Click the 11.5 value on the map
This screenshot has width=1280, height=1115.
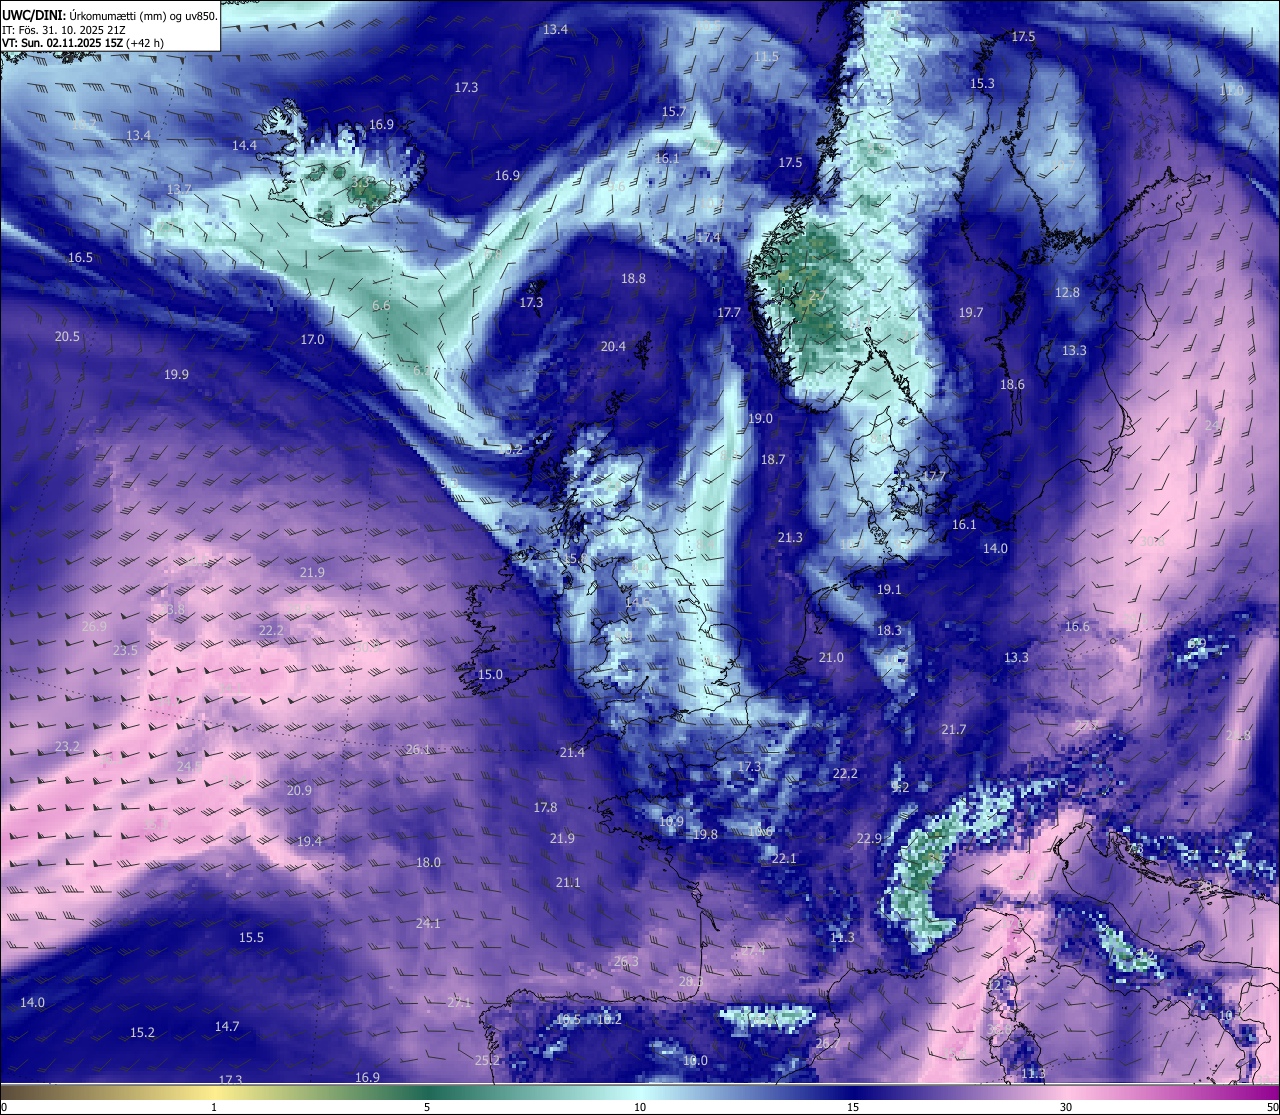click(767, 57)
